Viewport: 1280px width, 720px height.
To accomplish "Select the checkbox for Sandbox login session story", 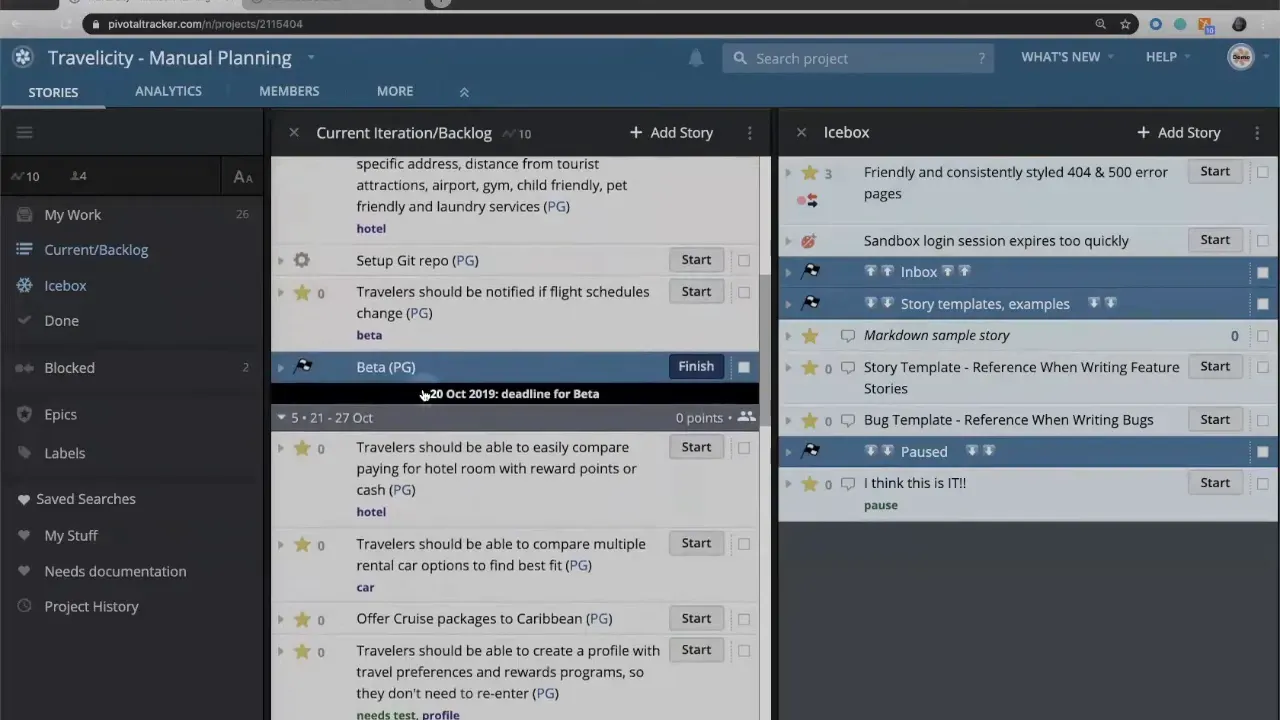I will [x=1262, y=240].
